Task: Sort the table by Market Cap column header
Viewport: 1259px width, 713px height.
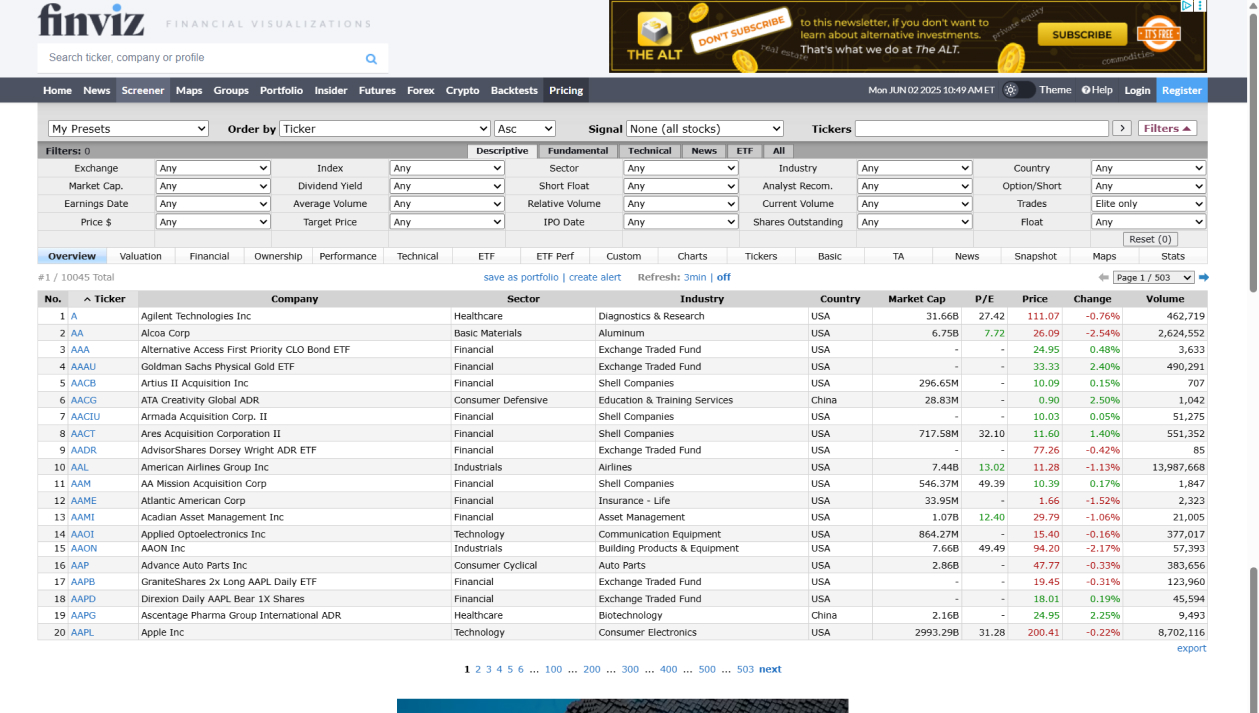Action: (916, 299)
